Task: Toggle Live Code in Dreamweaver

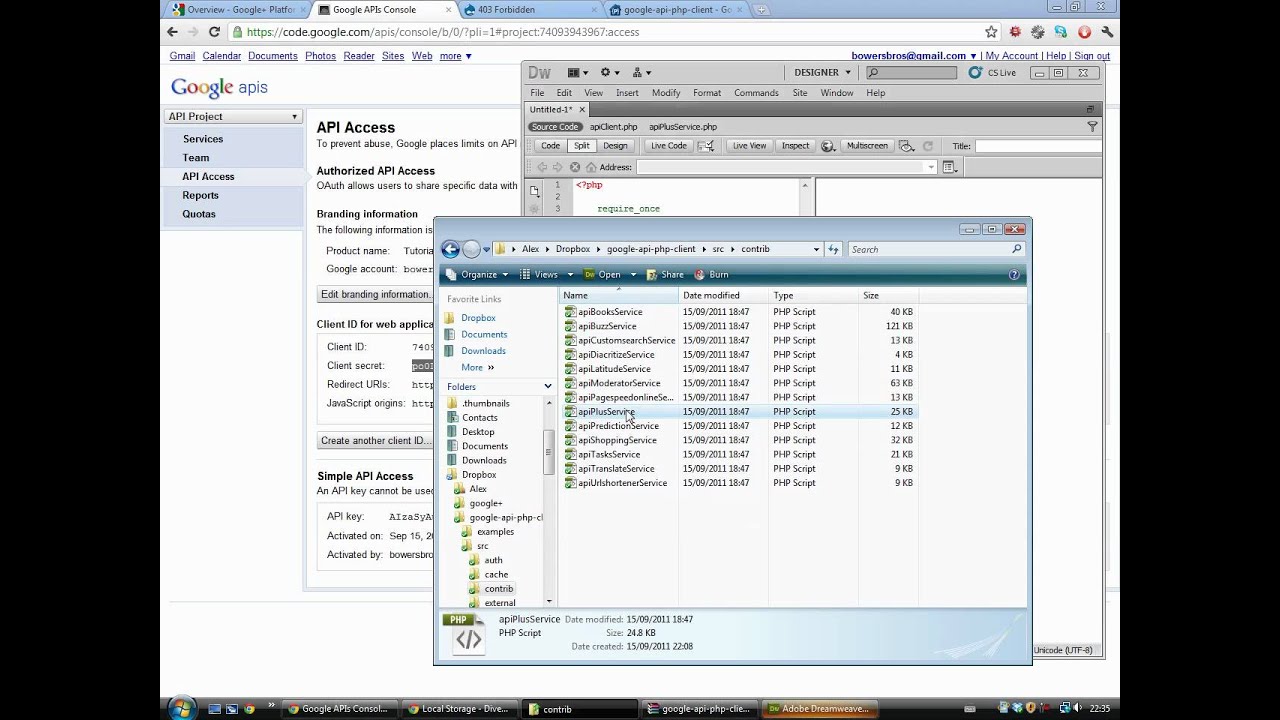Action: (x=669, y=146)
